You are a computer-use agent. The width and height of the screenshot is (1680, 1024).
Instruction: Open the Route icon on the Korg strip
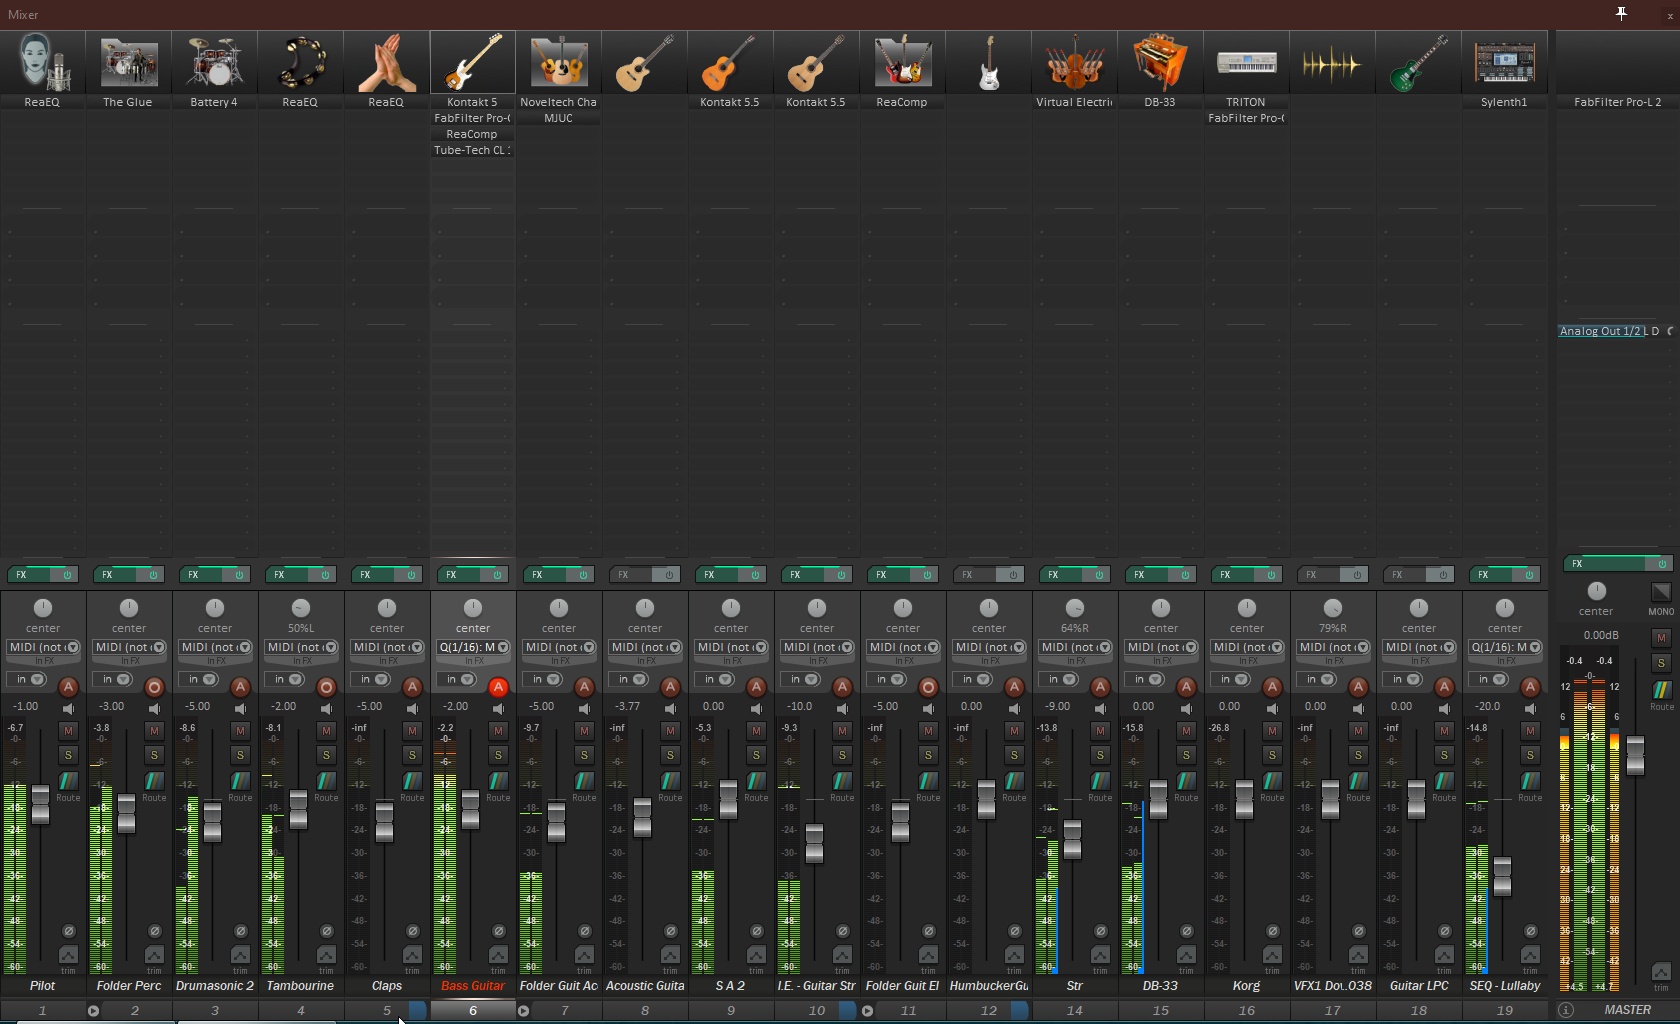pyautogui.click(x=1272, y=781)
